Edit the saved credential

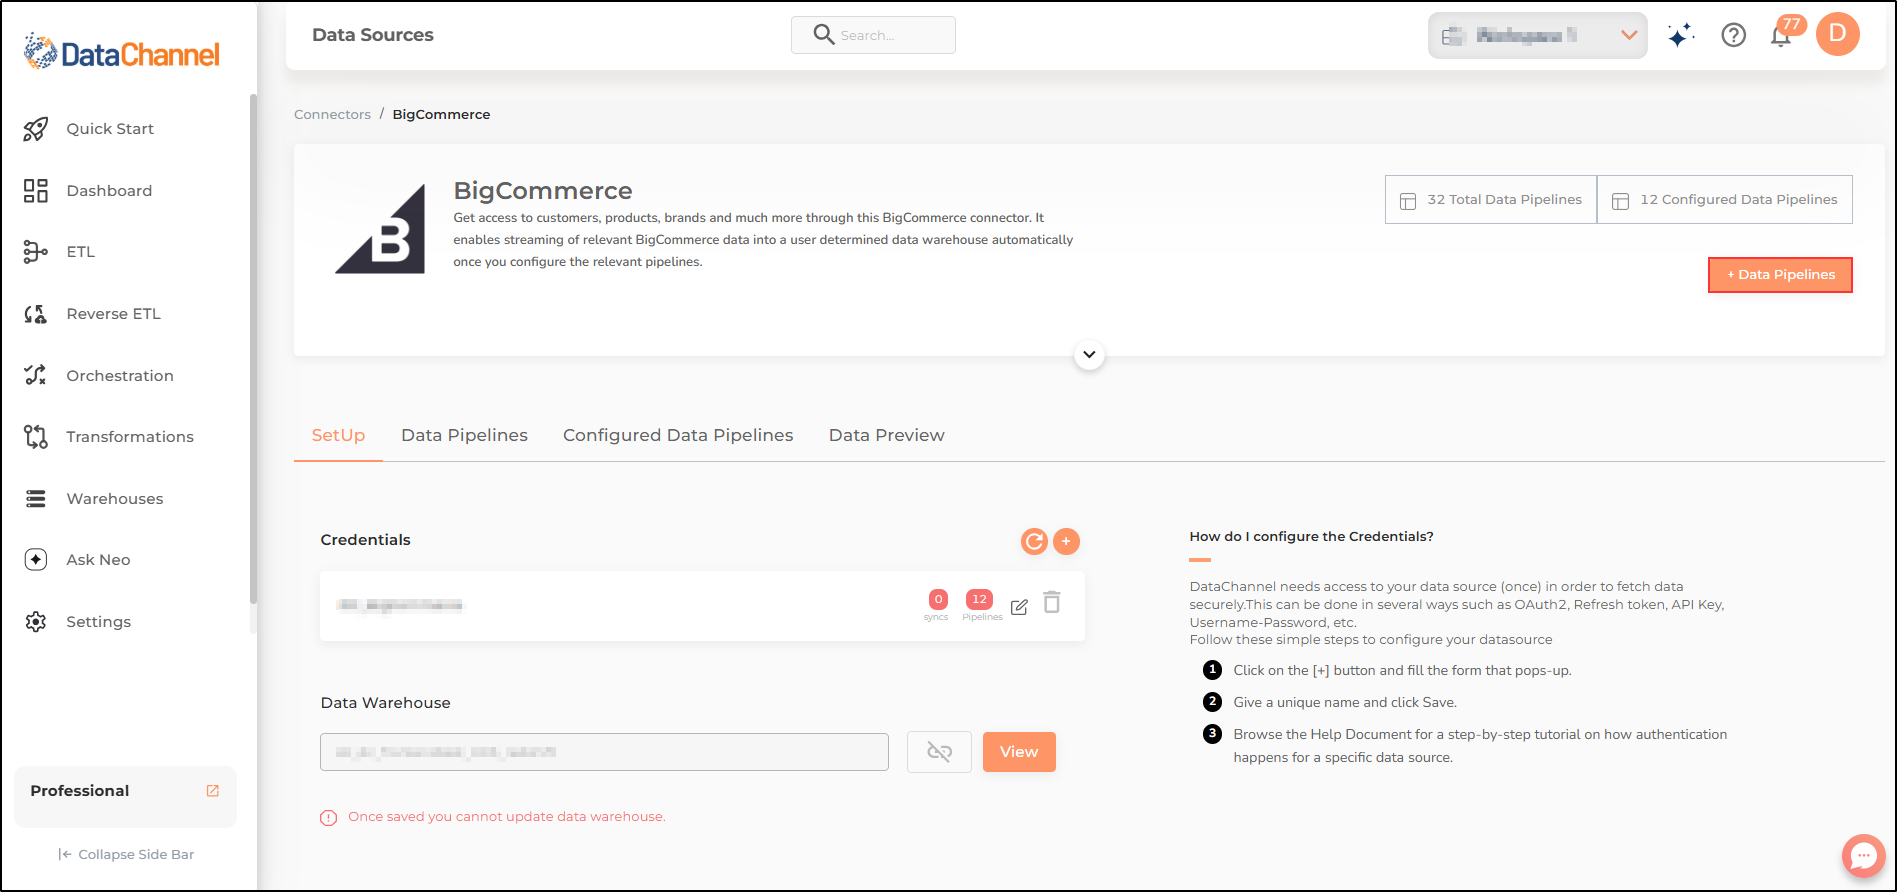1019,607
